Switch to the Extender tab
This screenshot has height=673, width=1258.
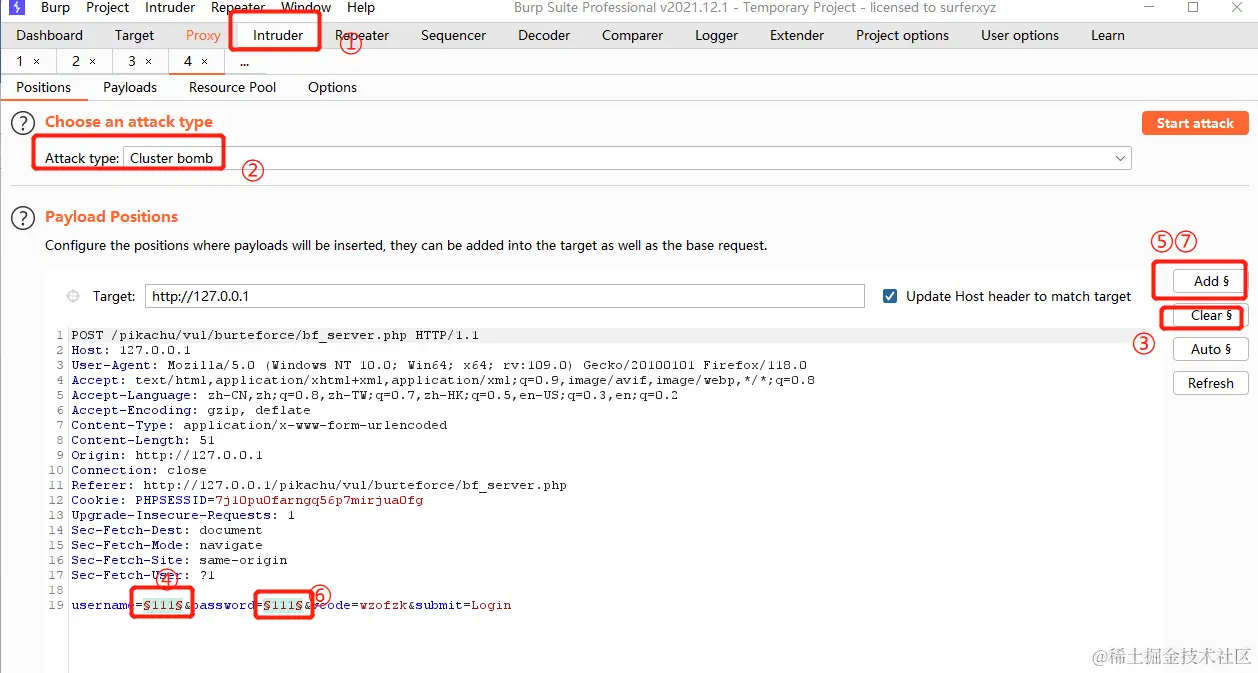tap(797, 35)
